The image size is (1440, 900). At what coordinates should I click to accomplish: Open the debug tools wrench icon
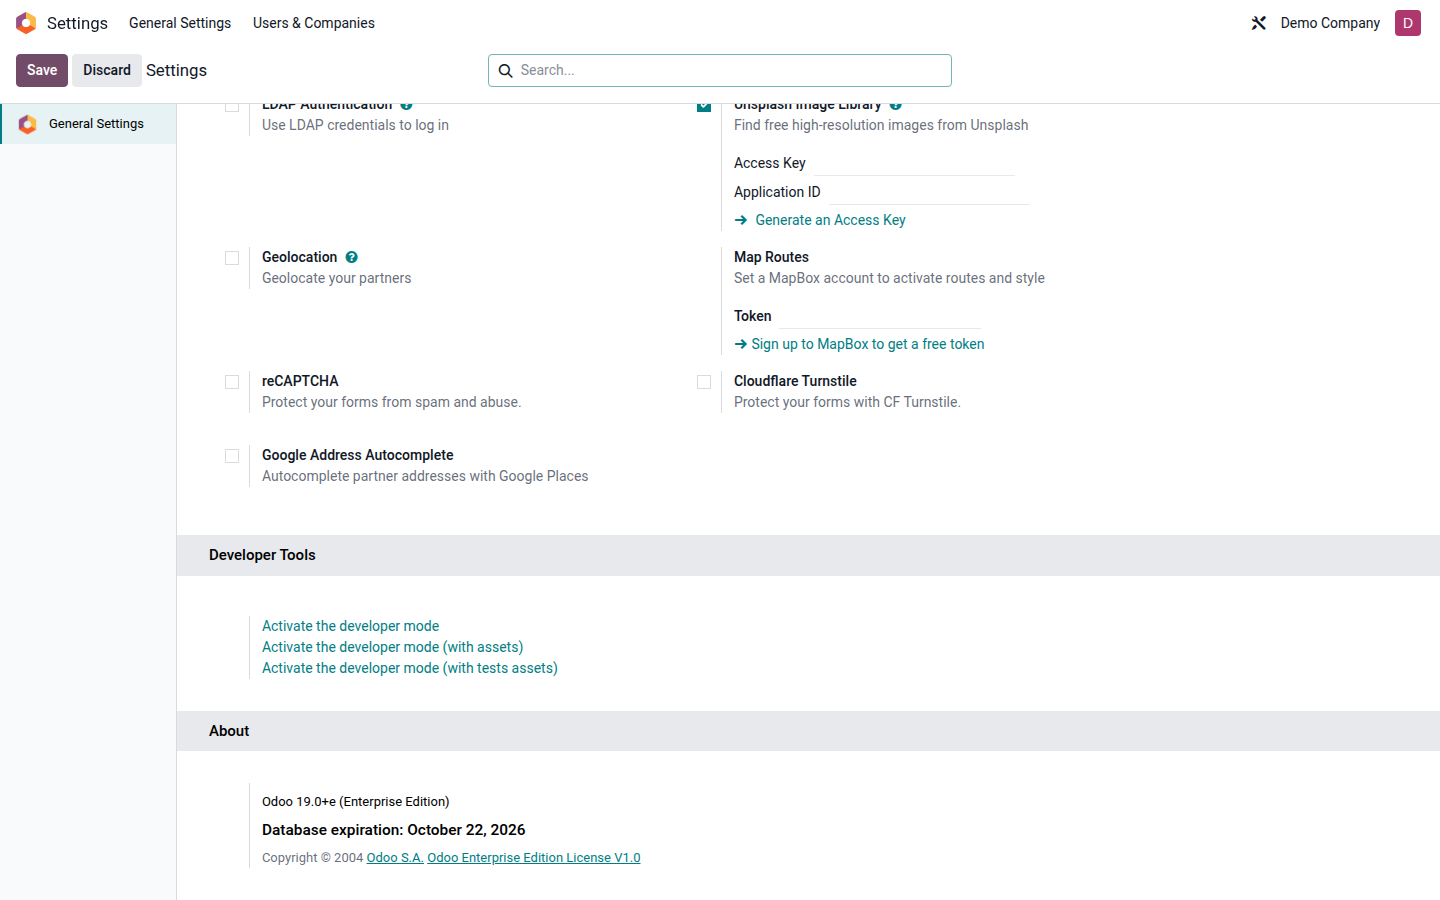[x=1259, y=23]
